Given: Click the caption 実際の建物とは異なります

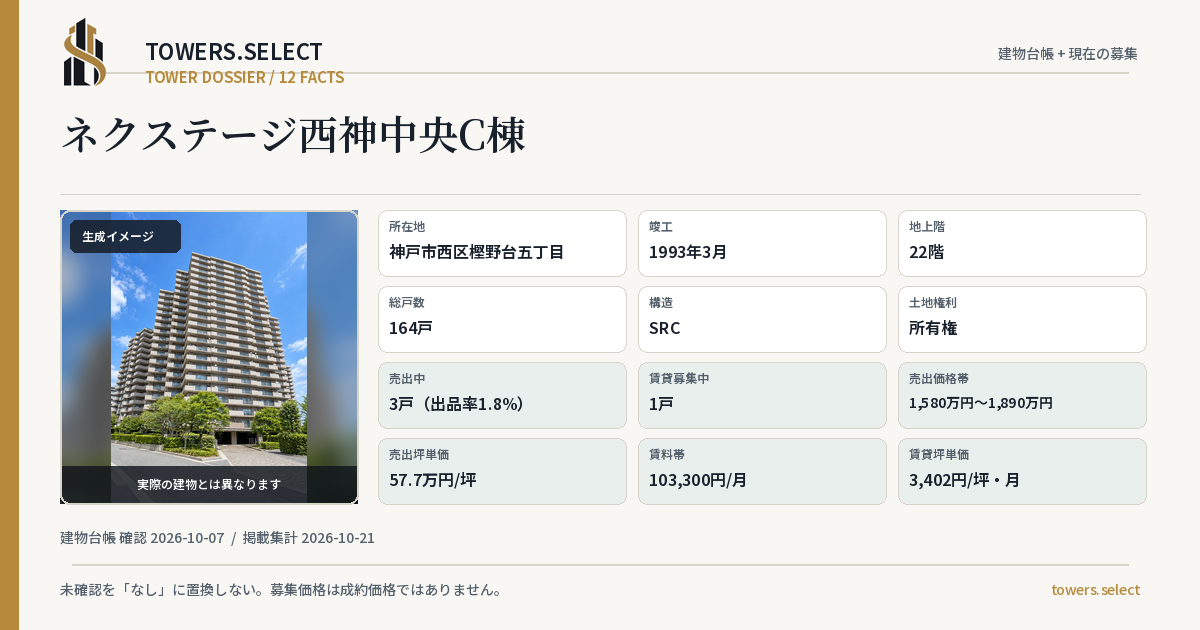Looking at the screenshot, I should coord(209,484).
